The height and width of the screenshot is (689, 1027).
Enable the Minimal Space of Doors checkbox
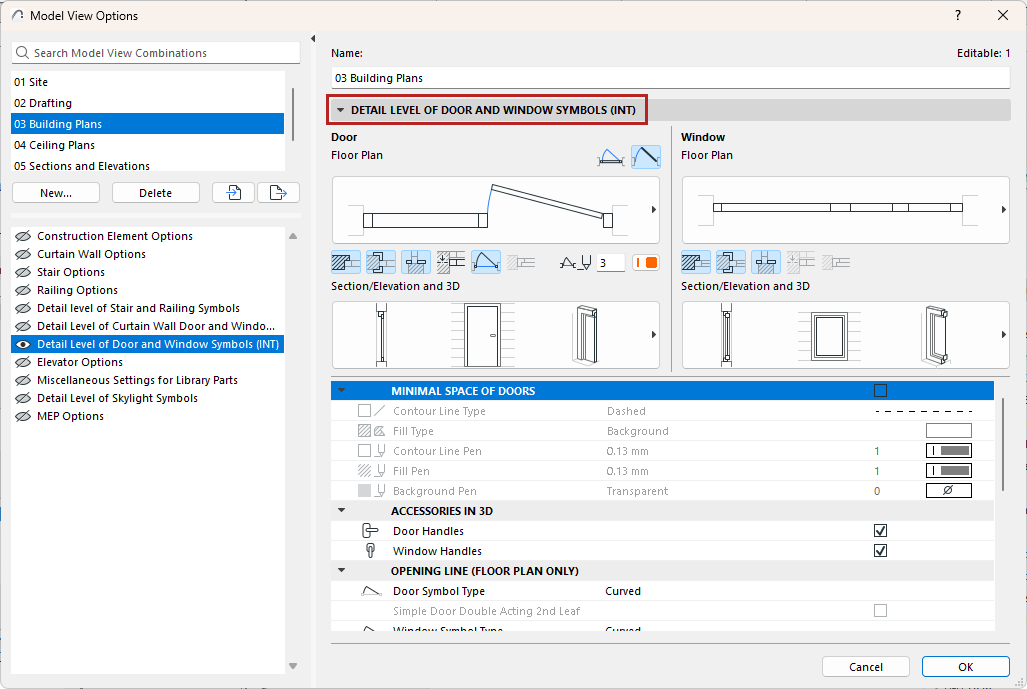(x=880, y=391)
